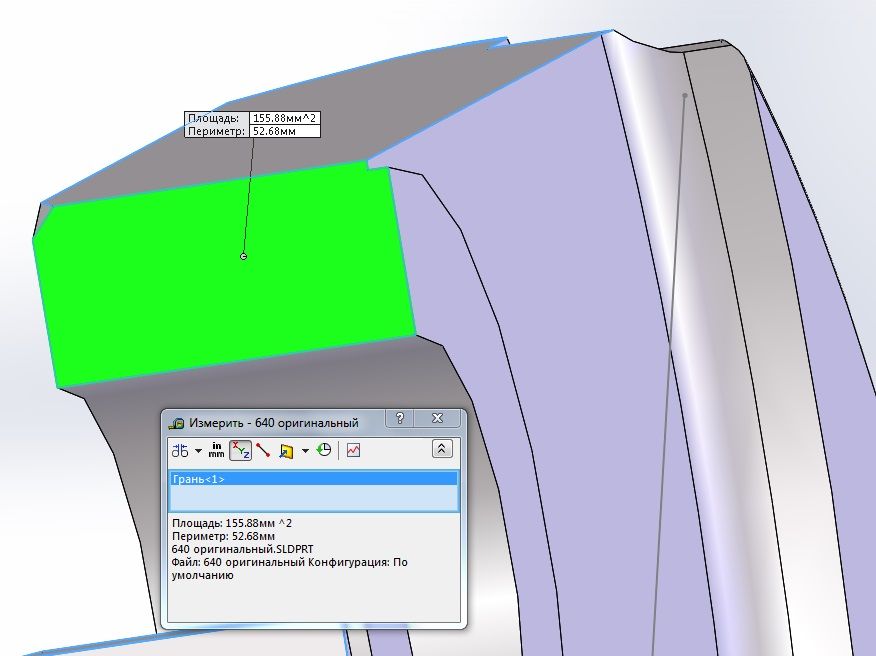Click the measure tool icon in title bar

point(177,422)
